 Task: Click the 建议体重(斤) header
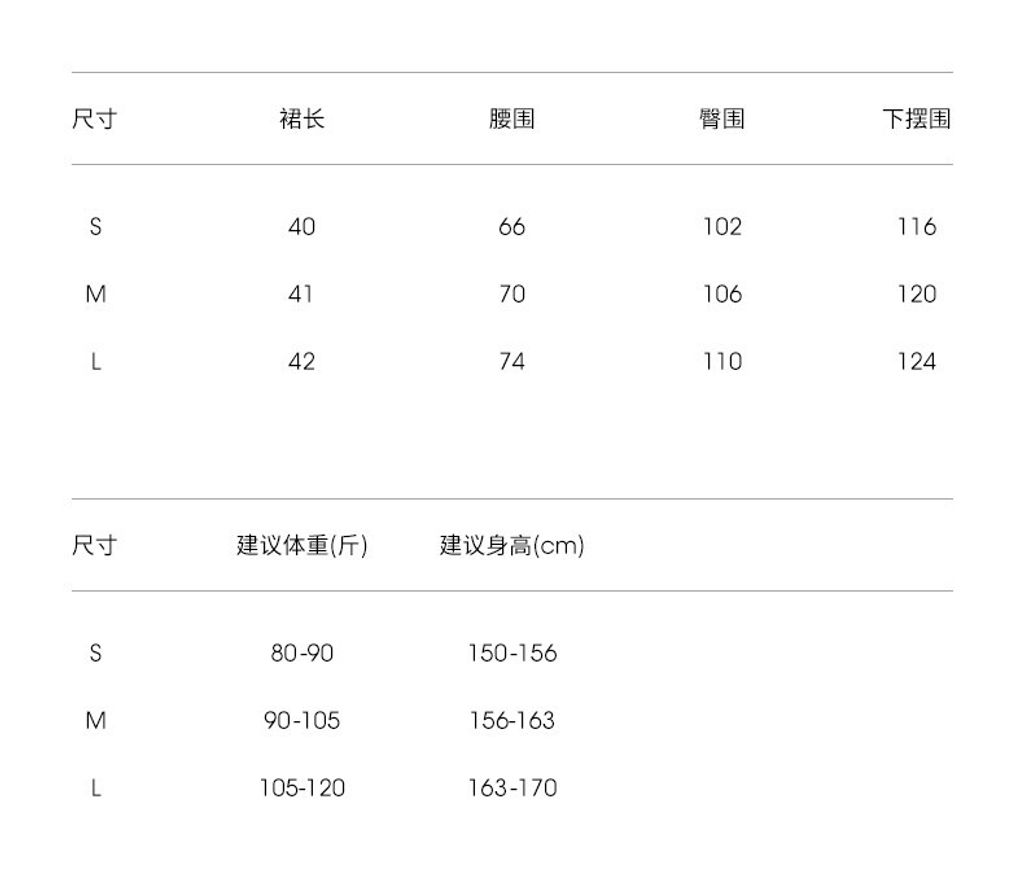[x=302, y=546]
